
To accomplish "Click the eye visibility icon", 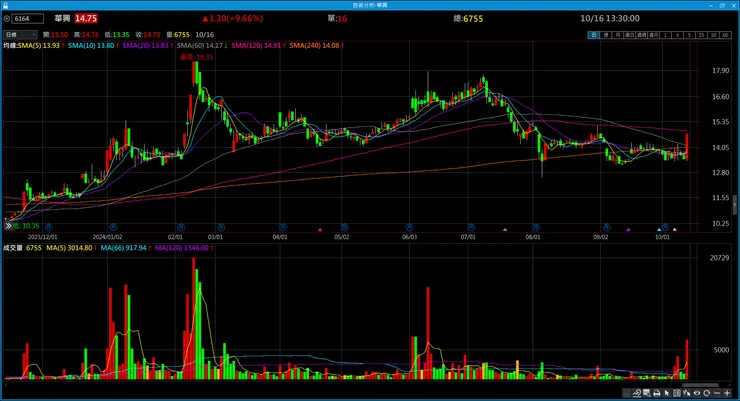I will coord(697,393).
